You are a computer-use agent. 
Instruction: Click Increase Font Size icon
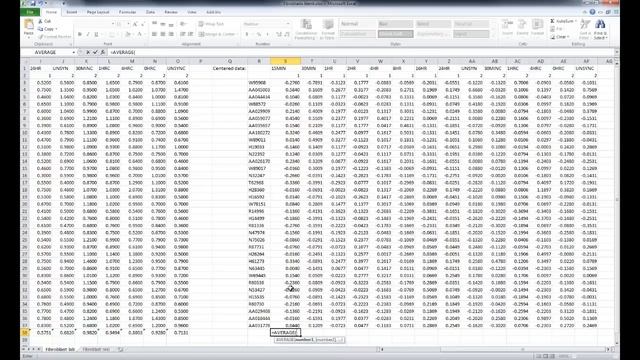pos(135,24)
